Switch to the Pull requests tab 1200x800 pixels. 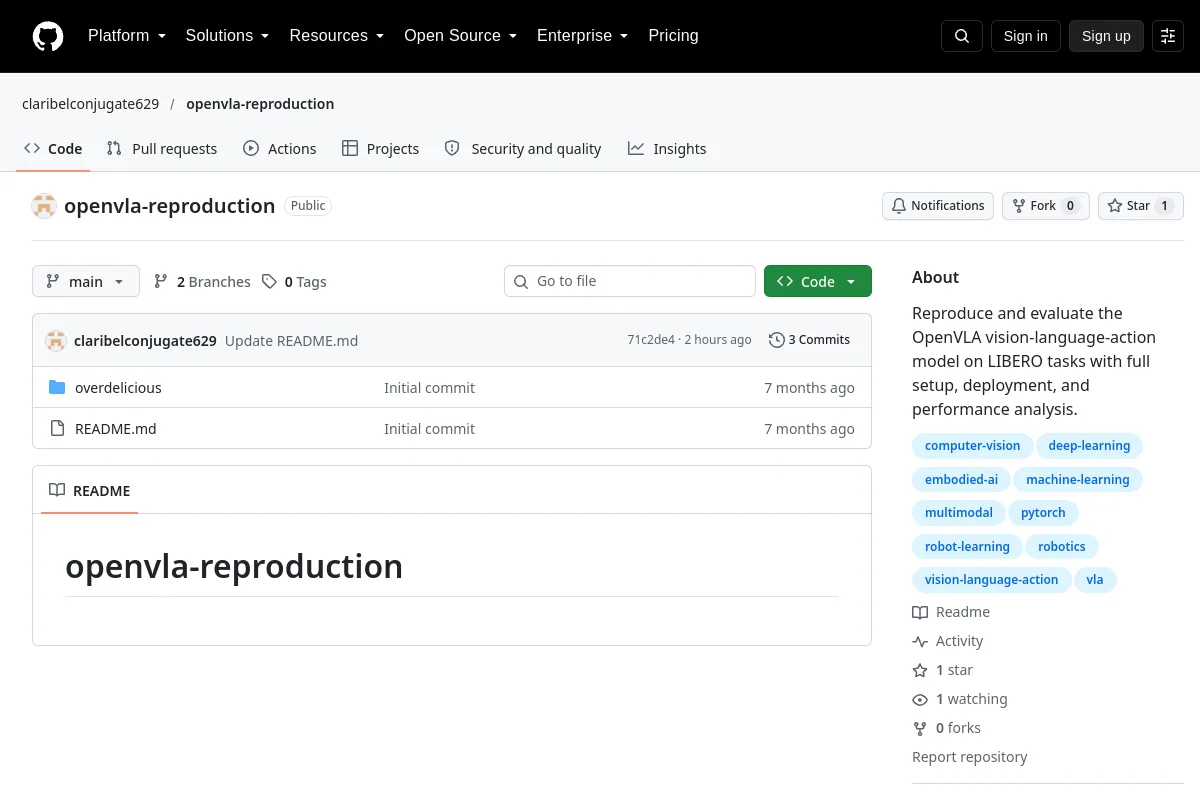point(162,149)
